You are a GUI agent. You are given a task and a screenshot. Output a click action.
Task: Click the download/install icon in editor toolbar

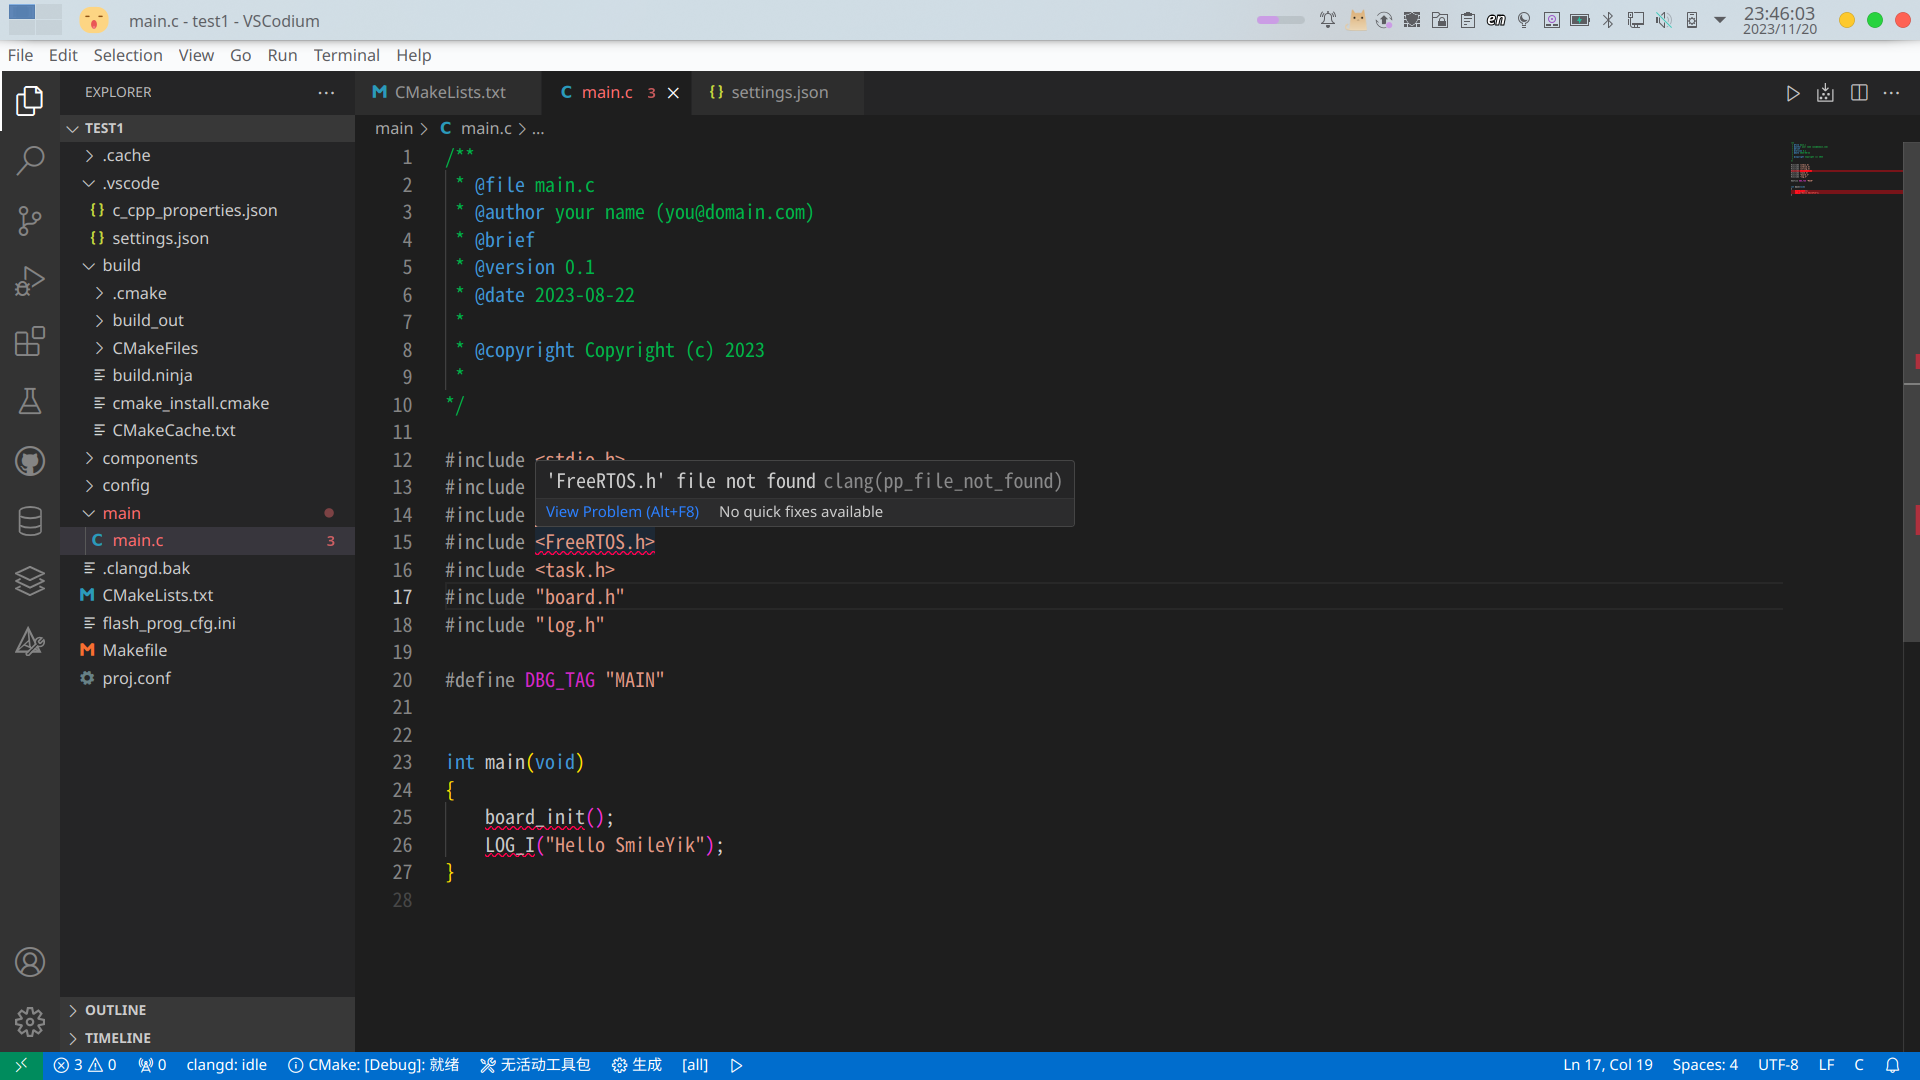1826,93
